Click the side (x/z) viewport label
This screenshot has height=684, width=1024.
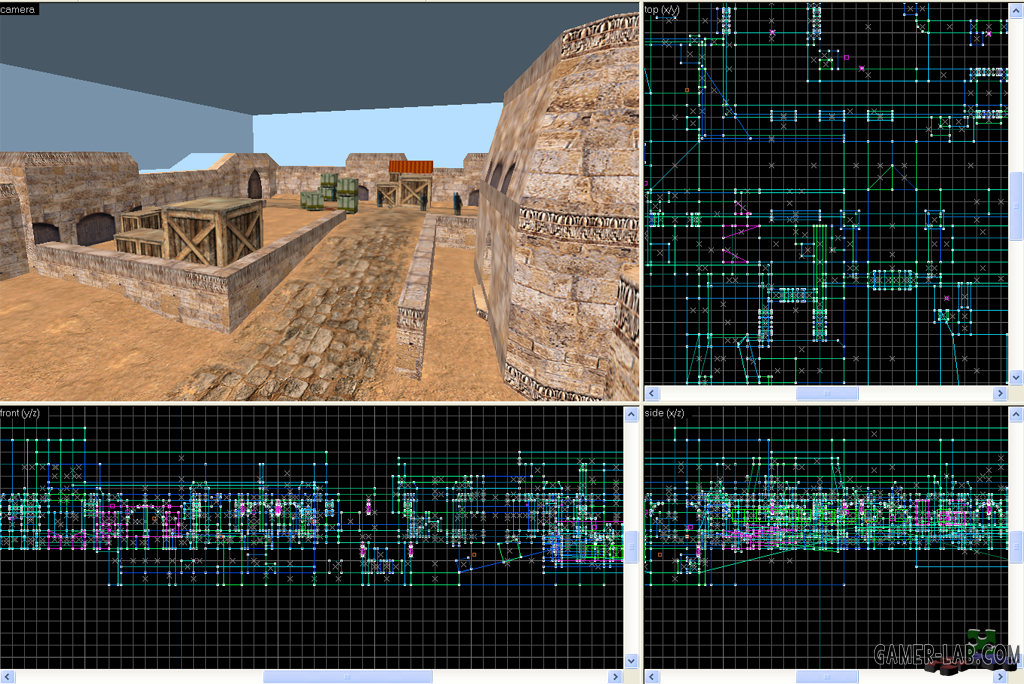pyautogui.click(x=664, y=413)
